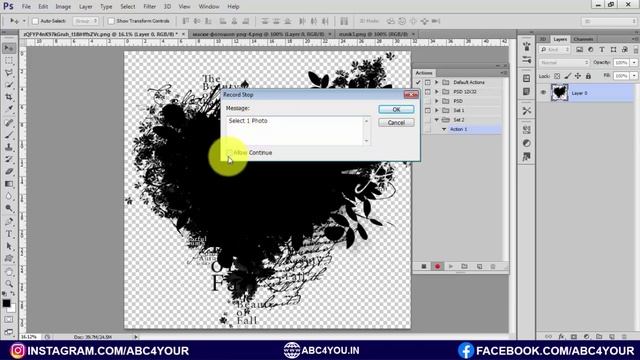Select the Pen tool
640x360 pixels.
9,222
